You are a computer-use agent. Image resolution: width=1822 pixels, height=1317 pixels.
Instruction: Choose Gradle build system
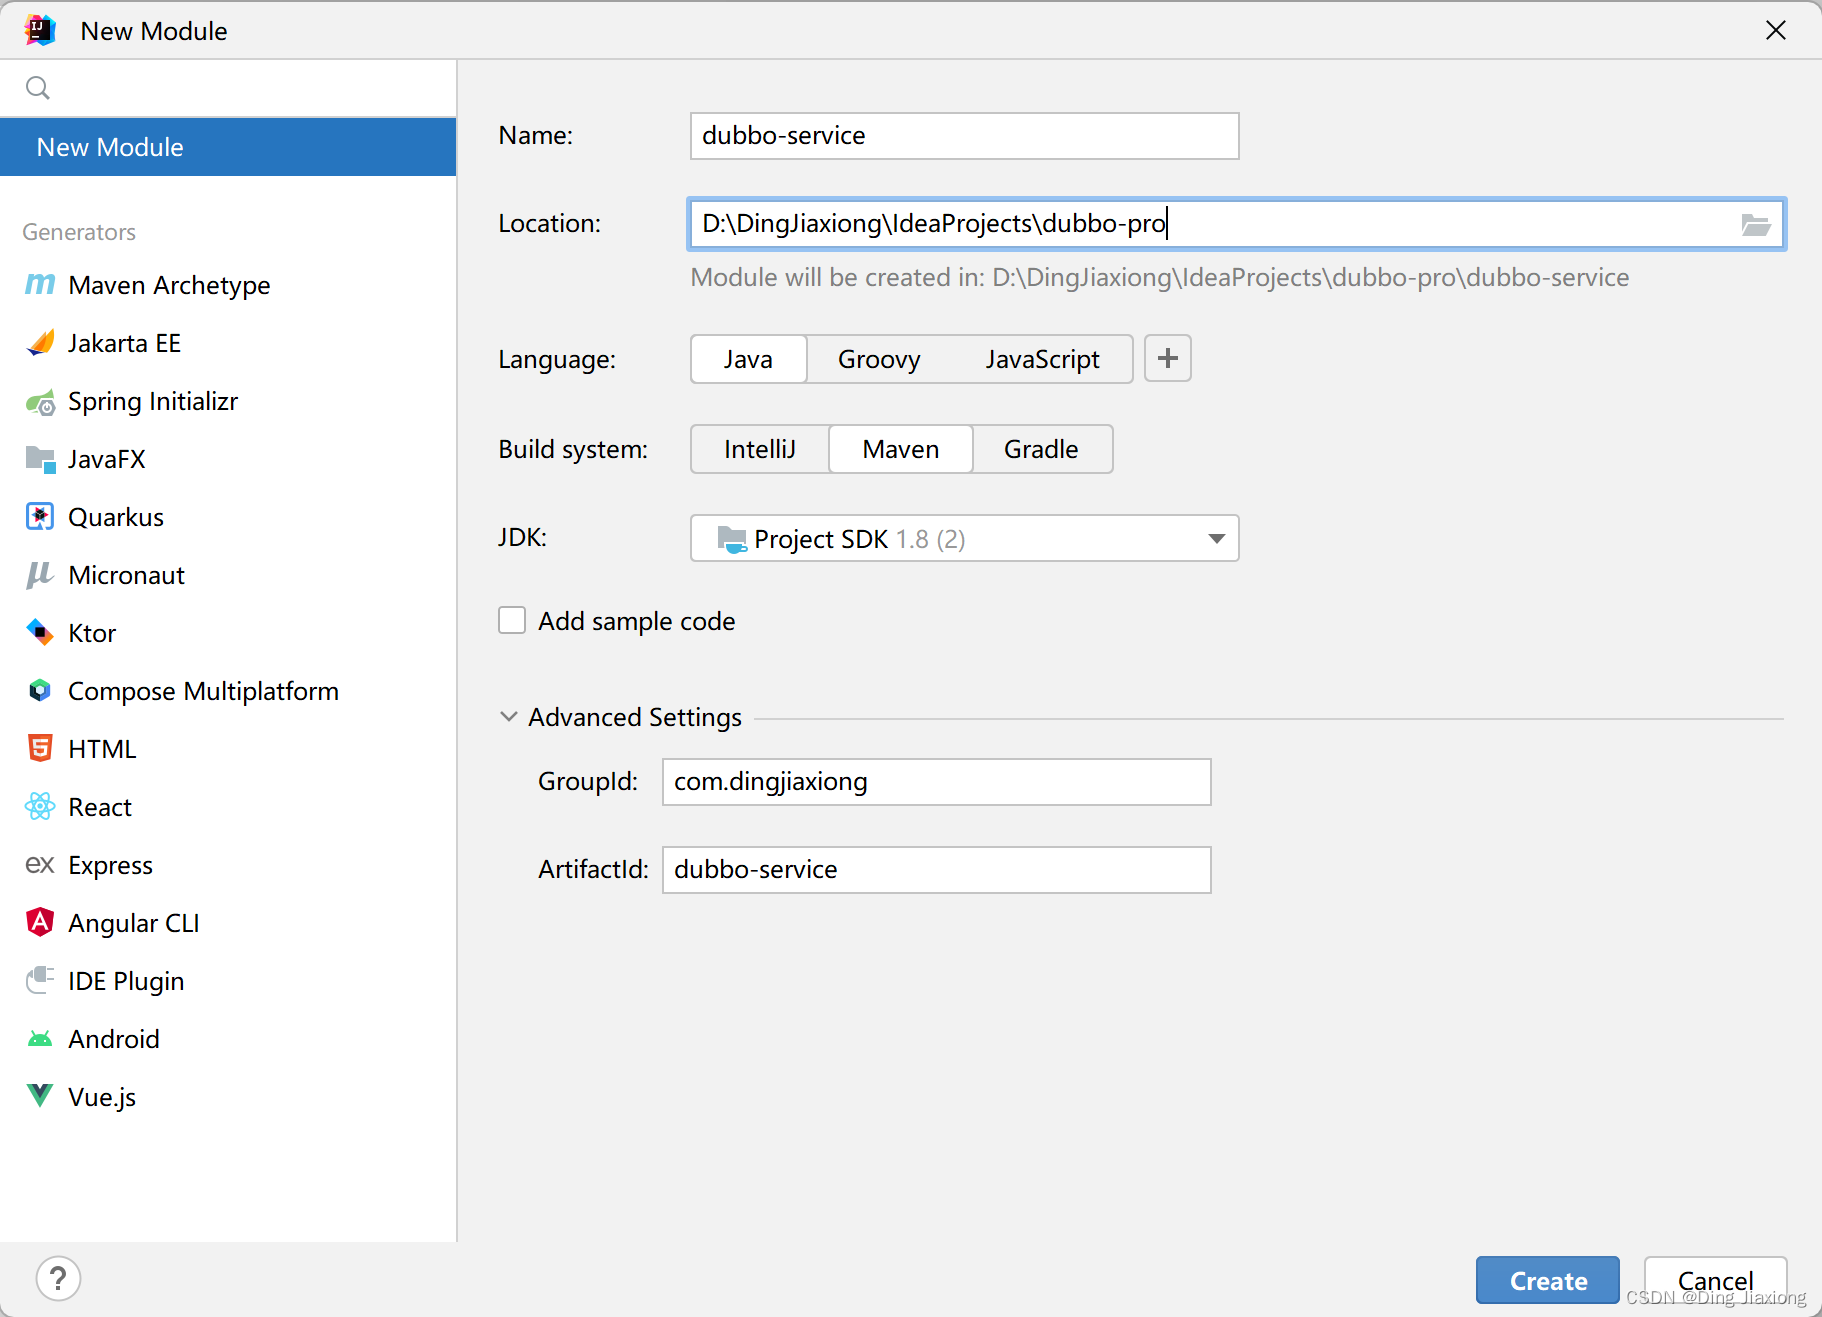[x=1041, y=449]
